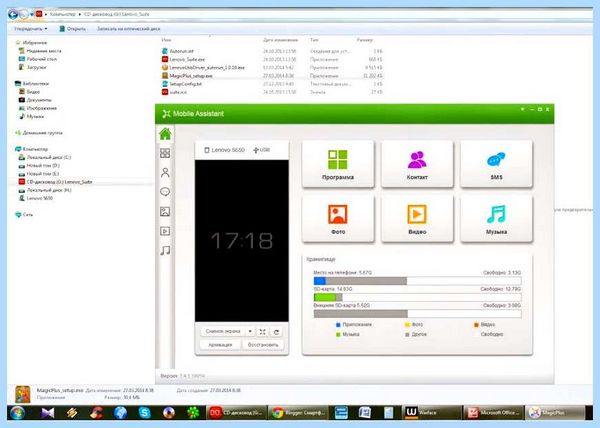
Task: Open Упорядочить dropdown in Explorer toolbar
Action: tap(31, 29)
